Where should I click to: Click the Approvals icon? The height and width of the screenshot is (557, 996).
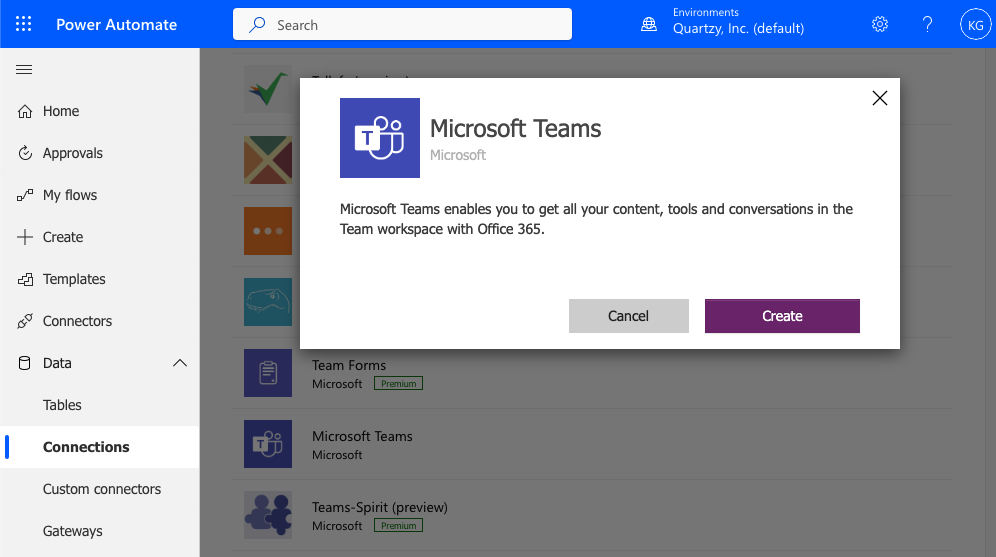point(25,153)
